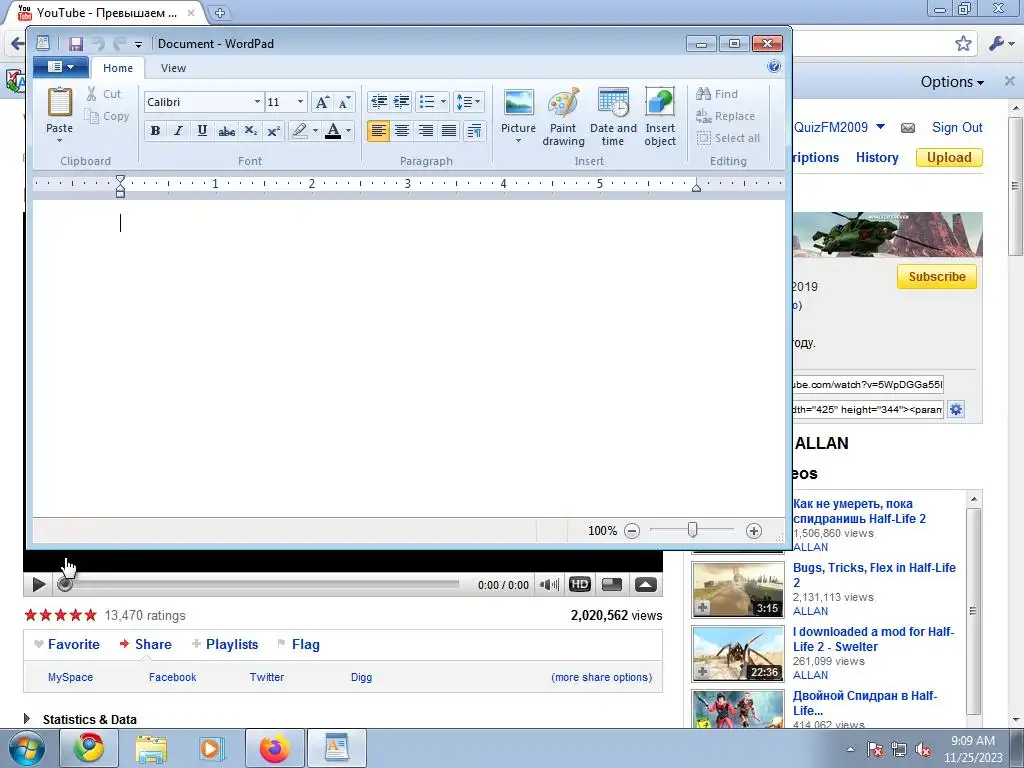Switch to the View ribbon tab
The image size is (1024, 768).
click(173, 68)
